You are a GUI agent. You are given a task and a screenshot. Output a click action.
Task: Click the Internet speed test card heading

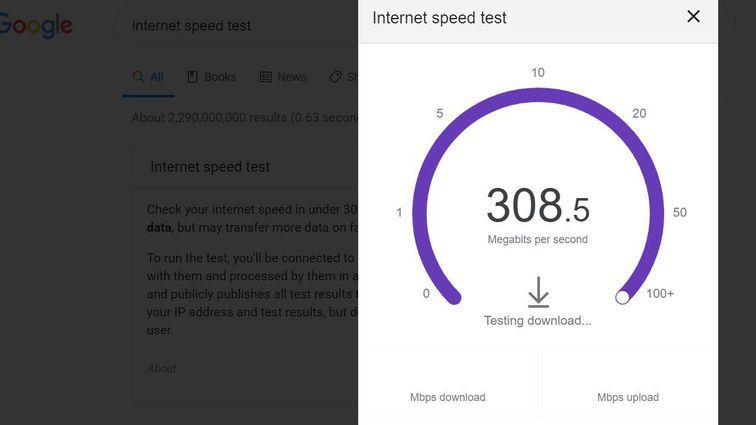pyautogui.click(x=210, y=167)
